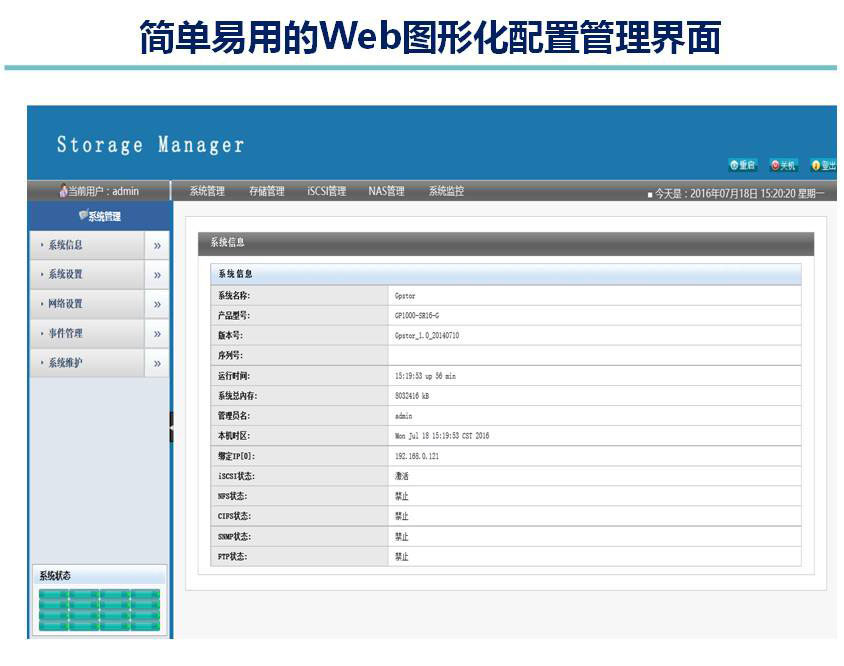
Task: Select 网络设置 in the sidebar
Action: 66,304
